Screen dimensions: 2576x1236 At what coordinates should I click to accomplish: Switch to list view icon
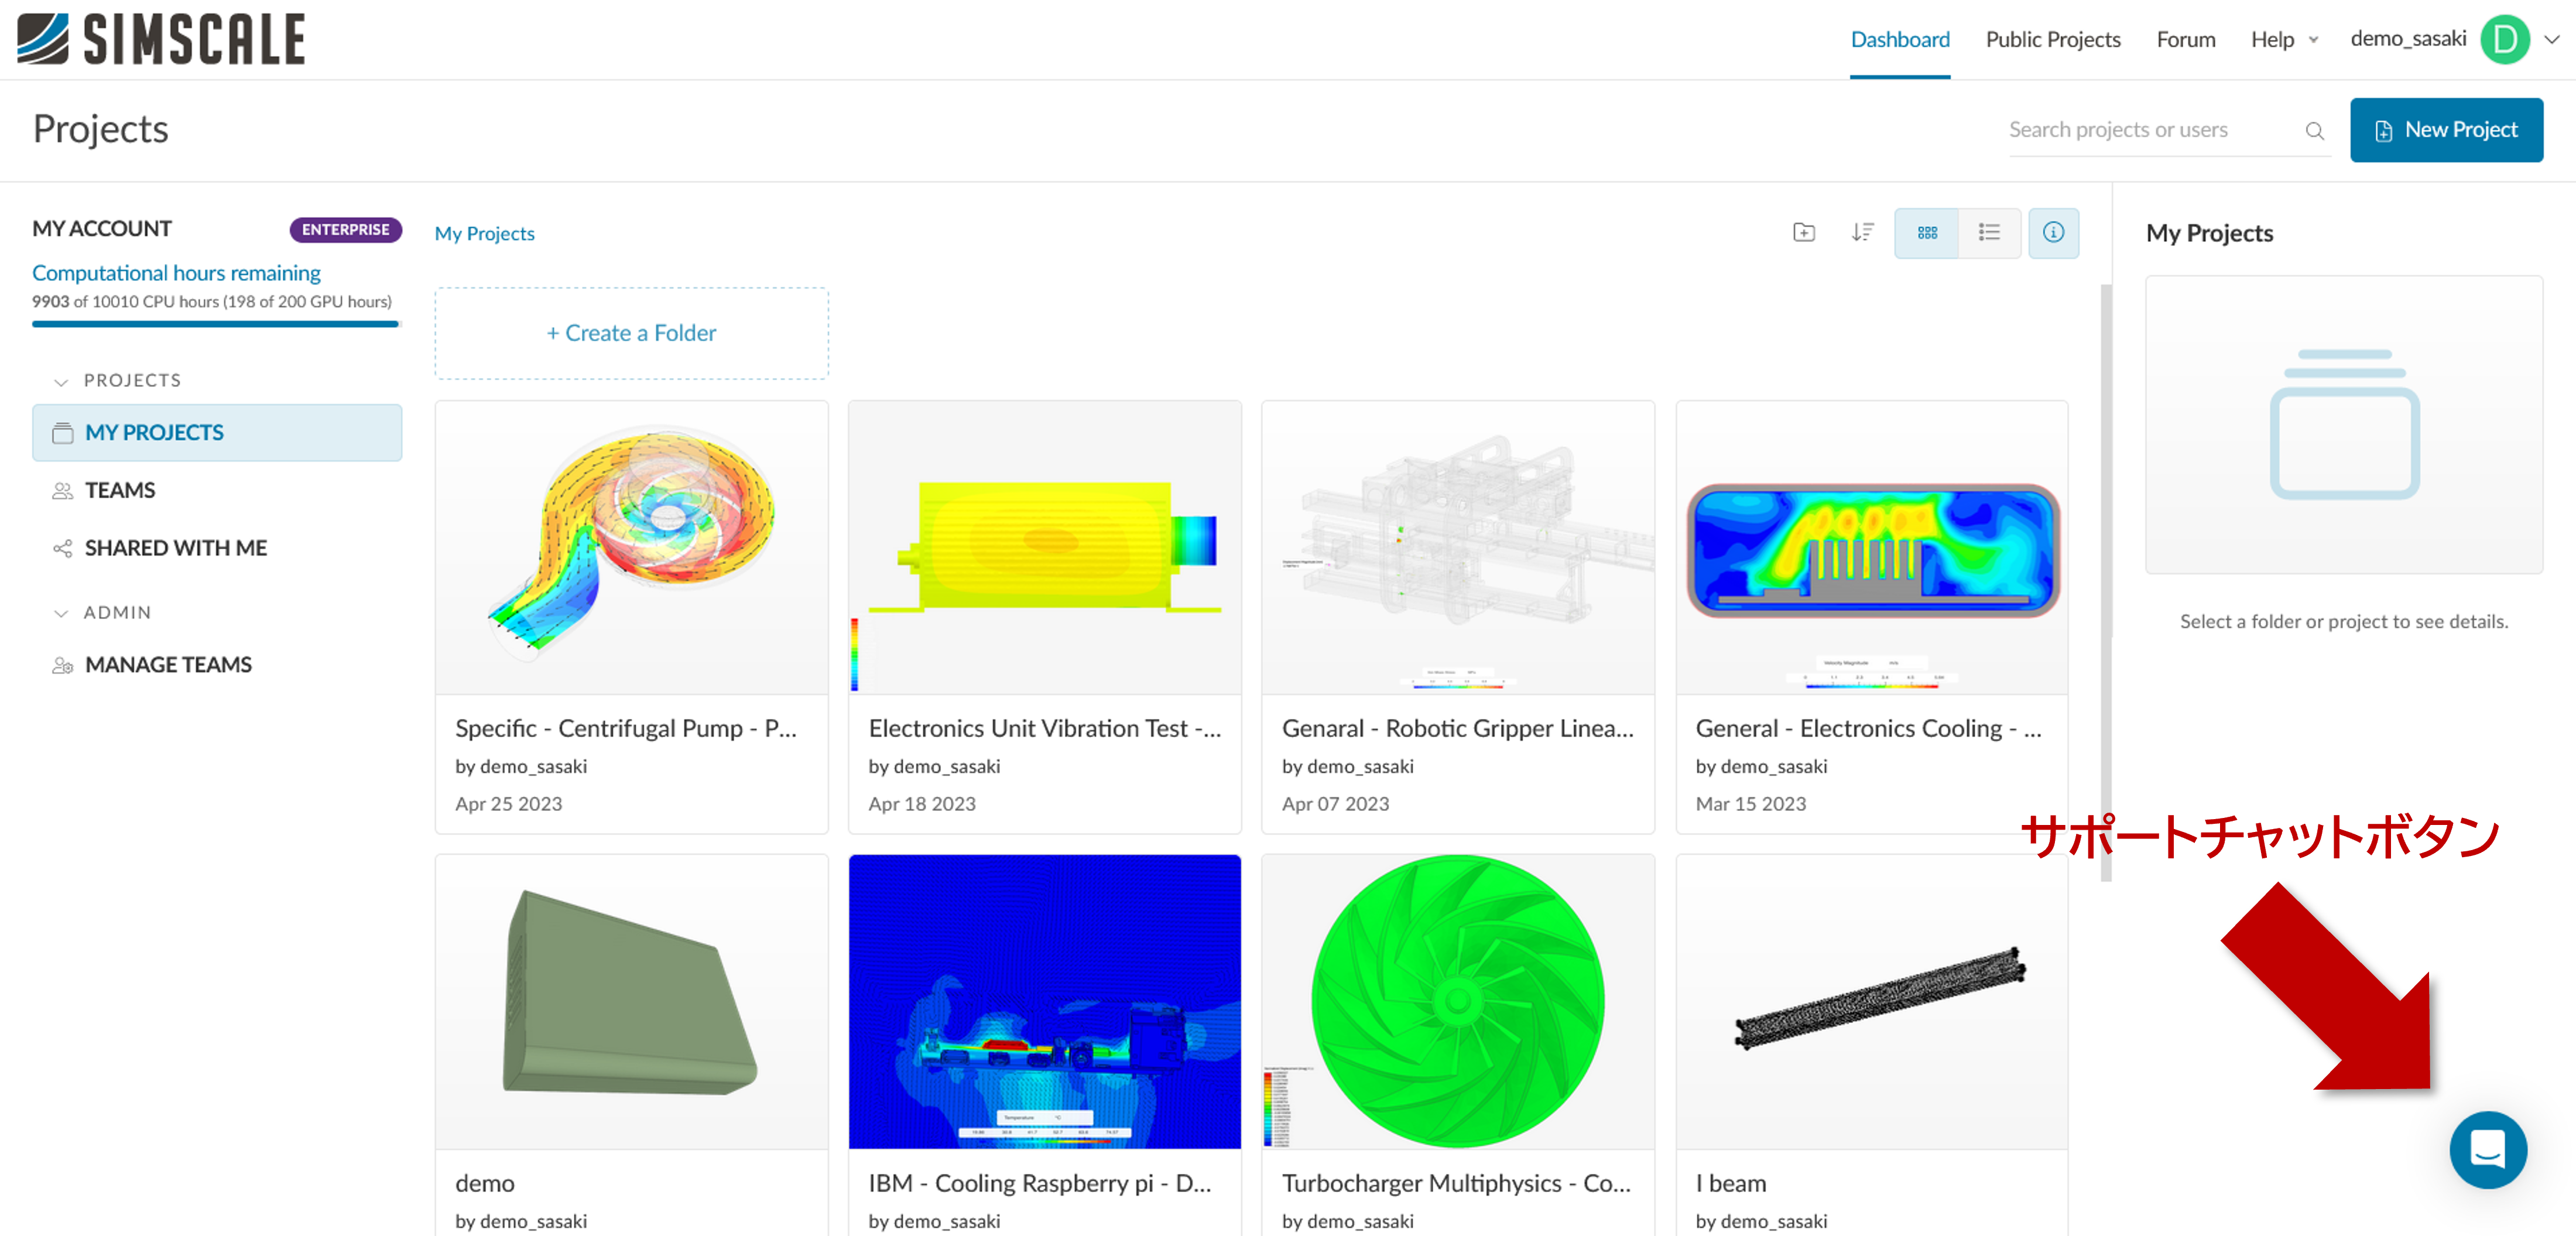coord(1989,232)
